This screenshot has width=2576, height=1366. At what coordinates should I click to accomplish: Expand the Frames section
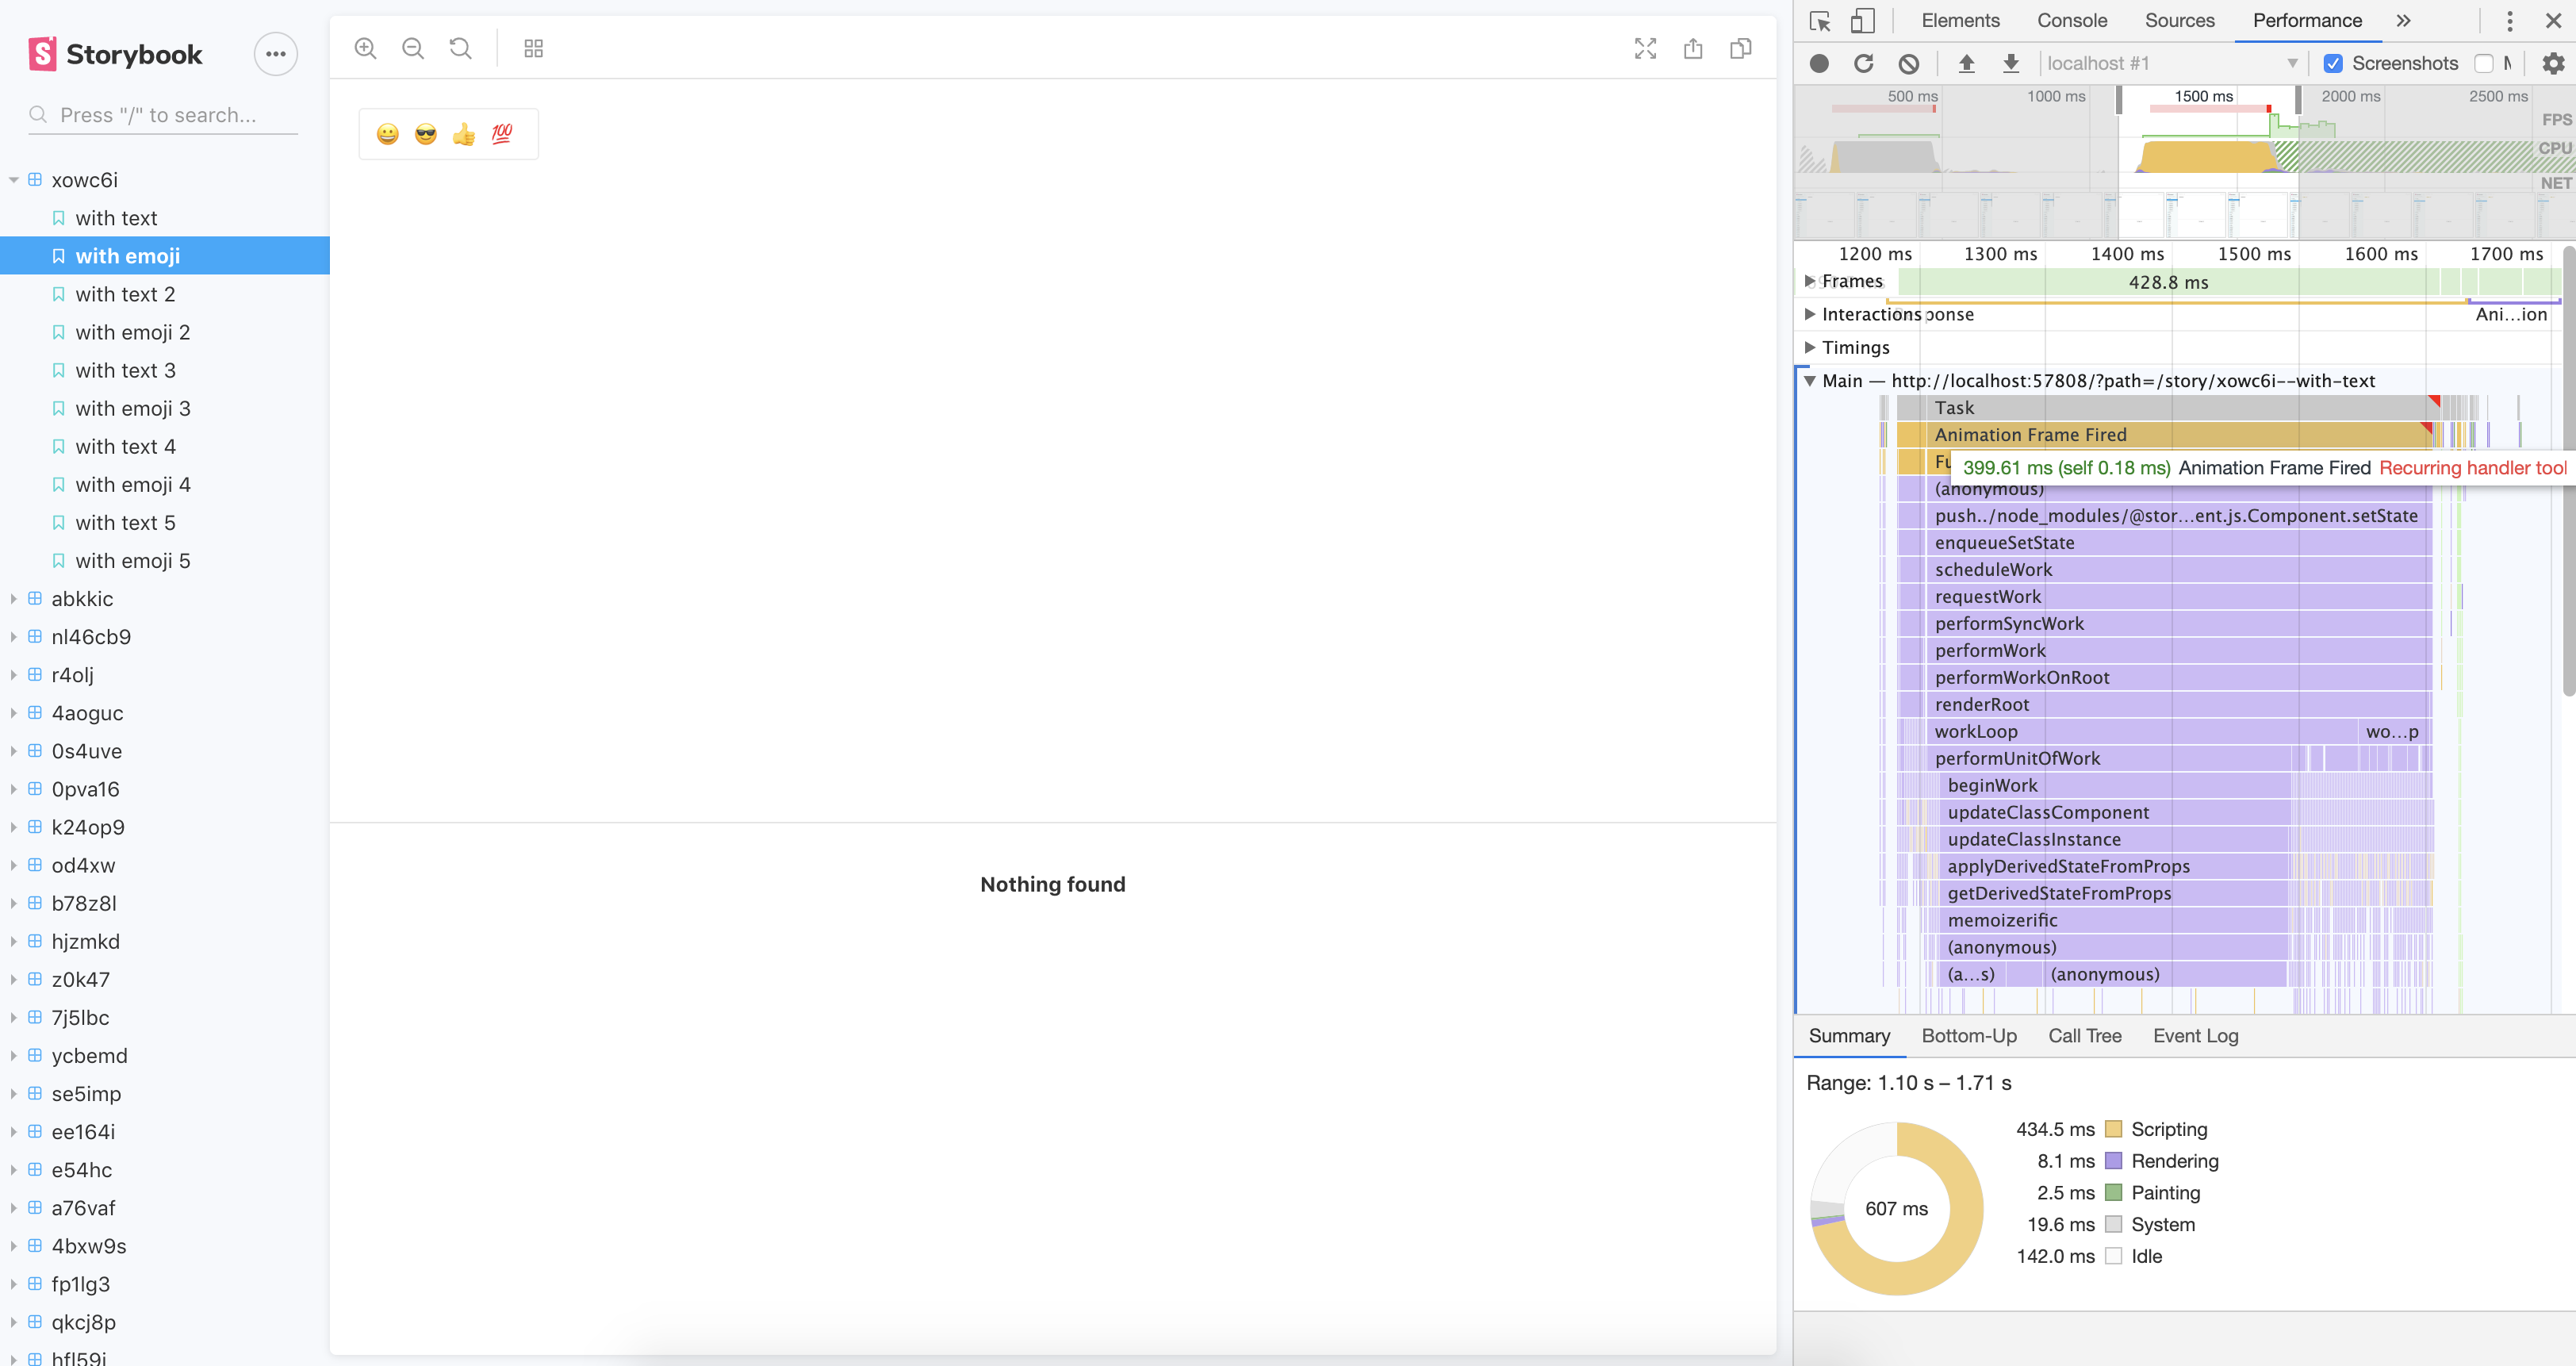click(1810, 281)
